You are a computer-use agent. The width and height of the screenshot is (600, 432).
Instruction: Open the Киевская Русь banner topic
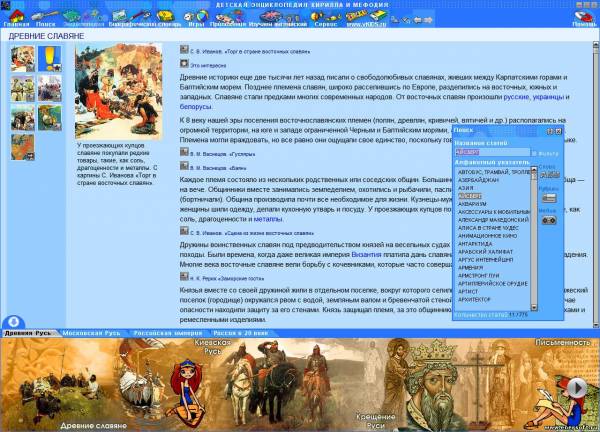213,347
